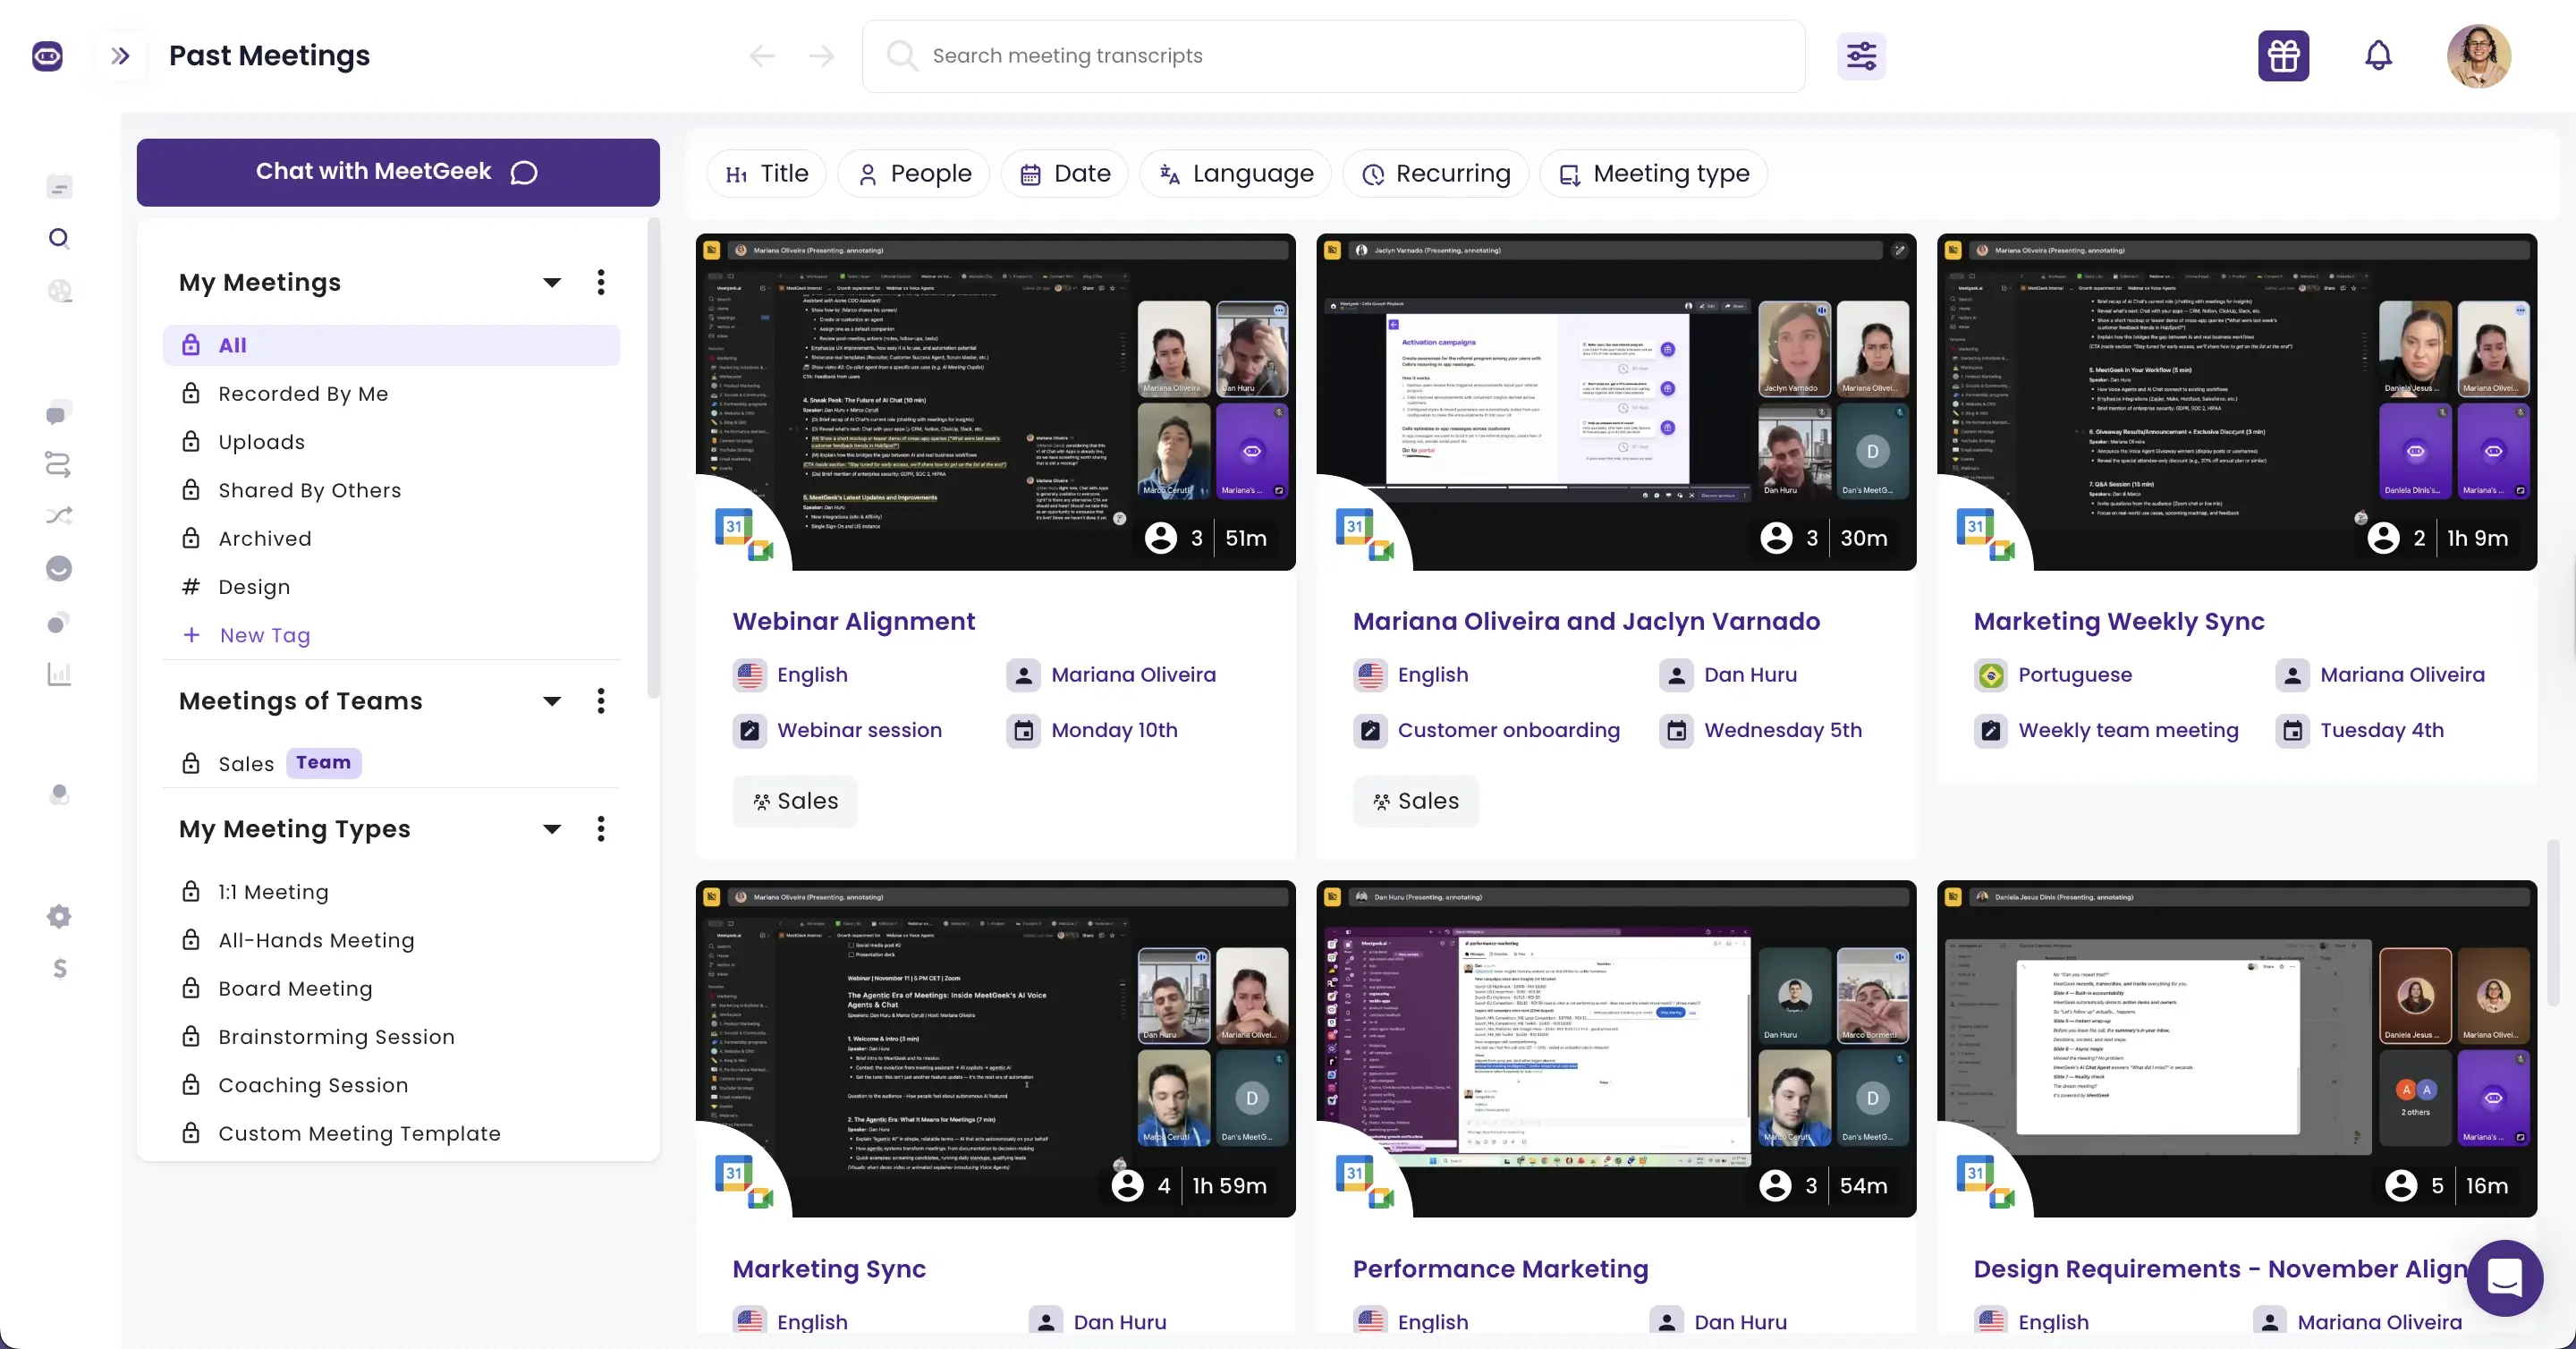
Task: Select the Recorded By Me filter
Action: [x=302, y=394]
